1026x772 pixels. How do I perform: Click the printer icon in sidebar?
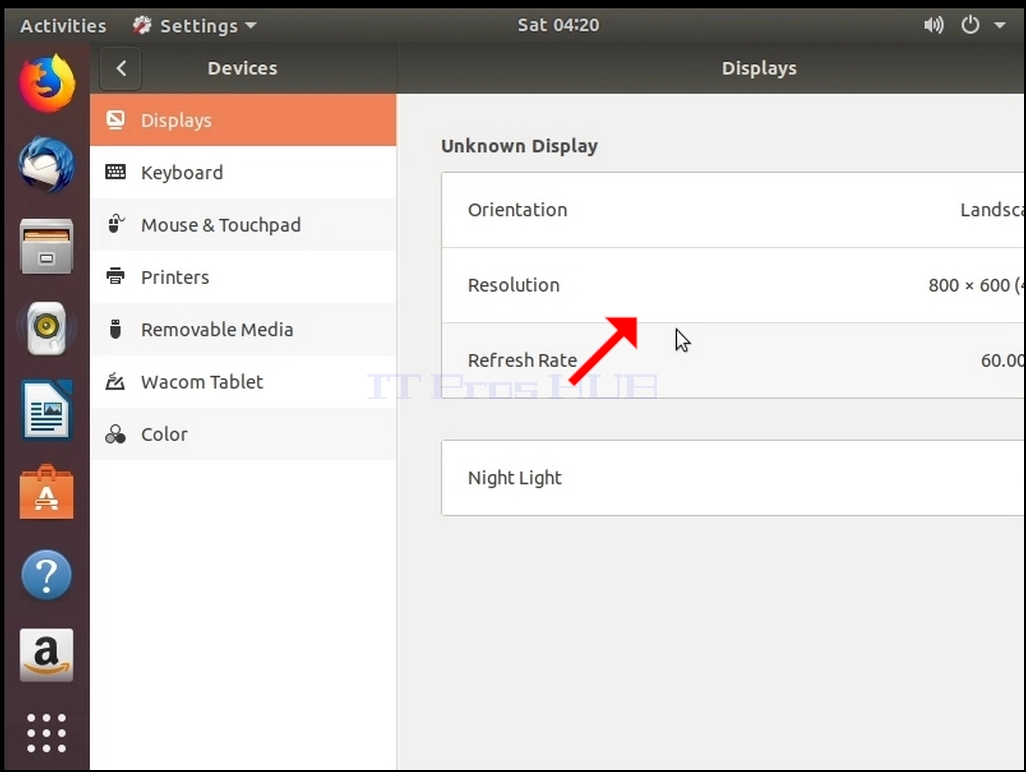[115, 277]
